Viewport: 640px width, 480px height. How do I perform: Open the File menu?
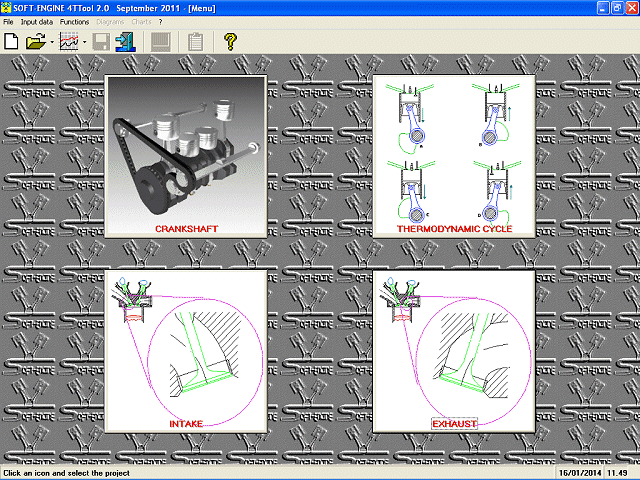(8, 22)
